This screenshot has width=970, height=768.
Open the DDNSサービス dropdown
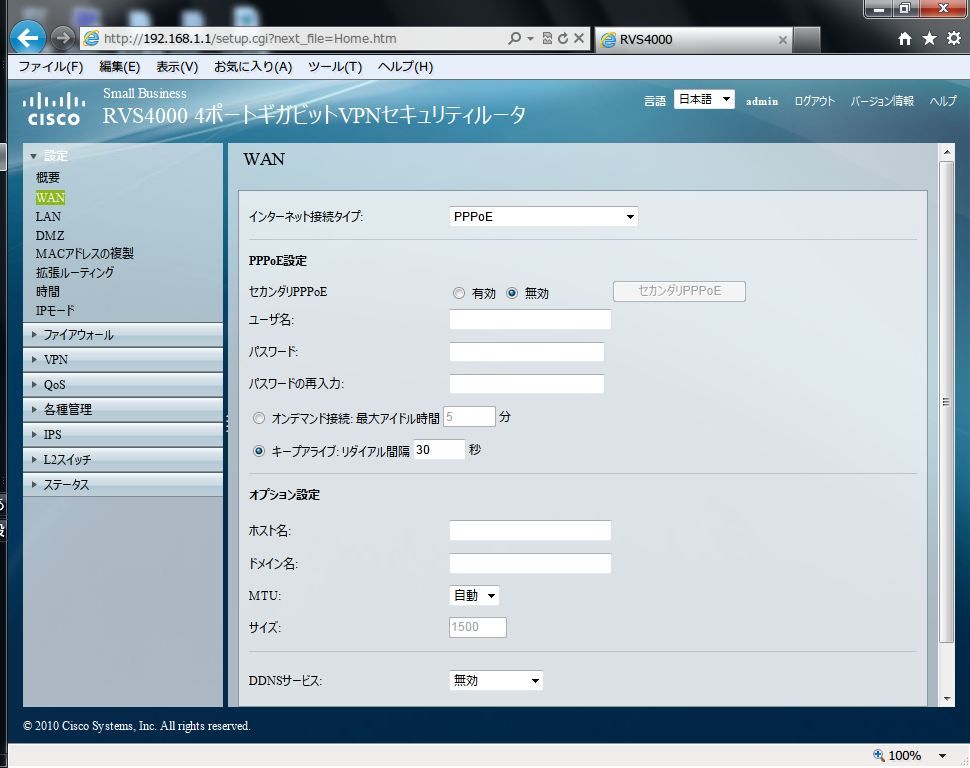click(x=496, y=681)
